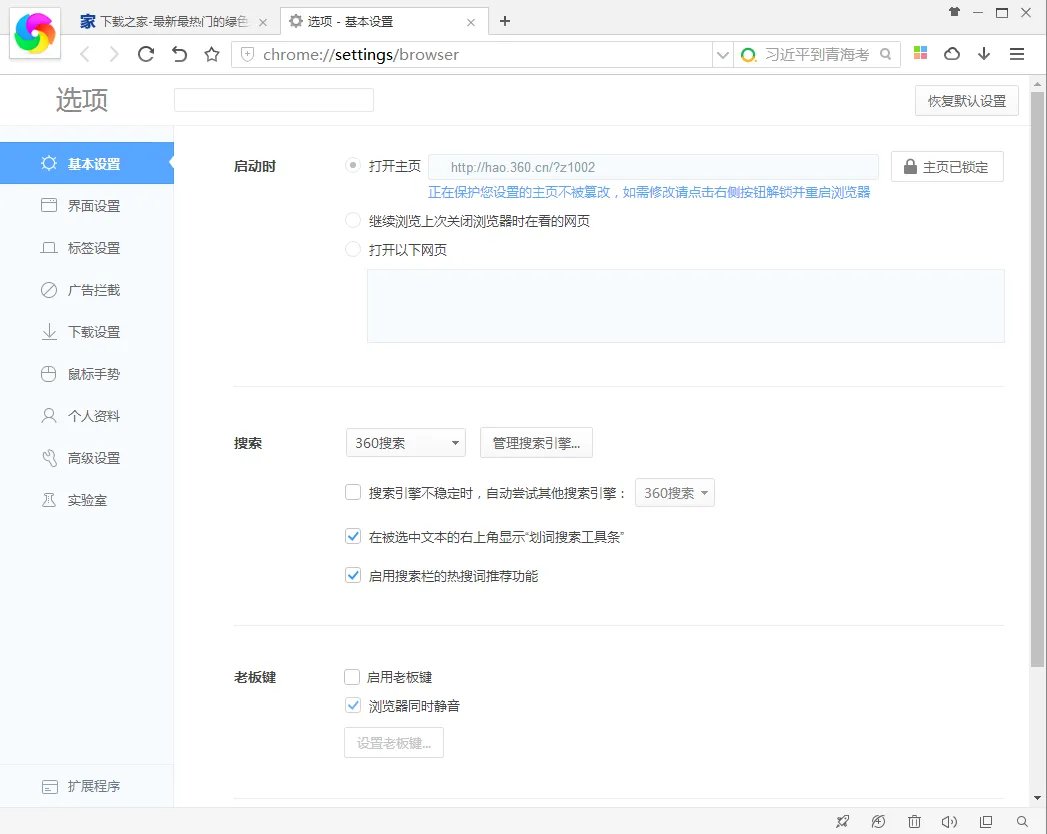
Task: Open the download manager arrow icon
Action: [984, 53]
